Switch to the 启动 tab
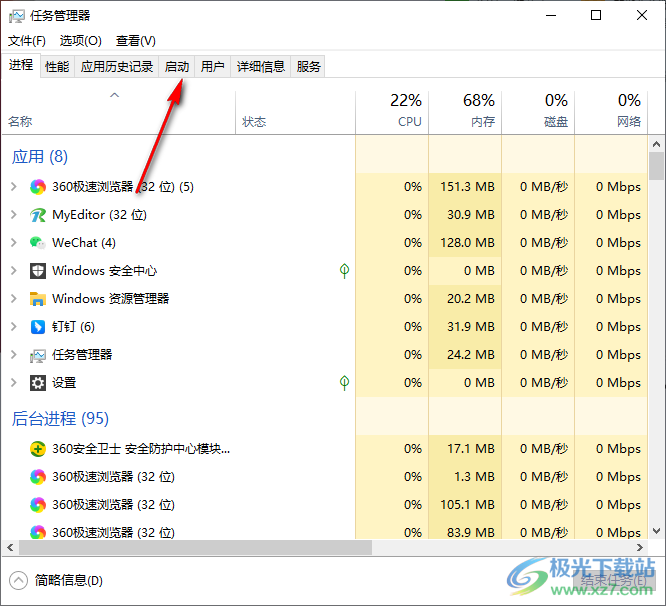Screen dimensions: 666x606 177,66
